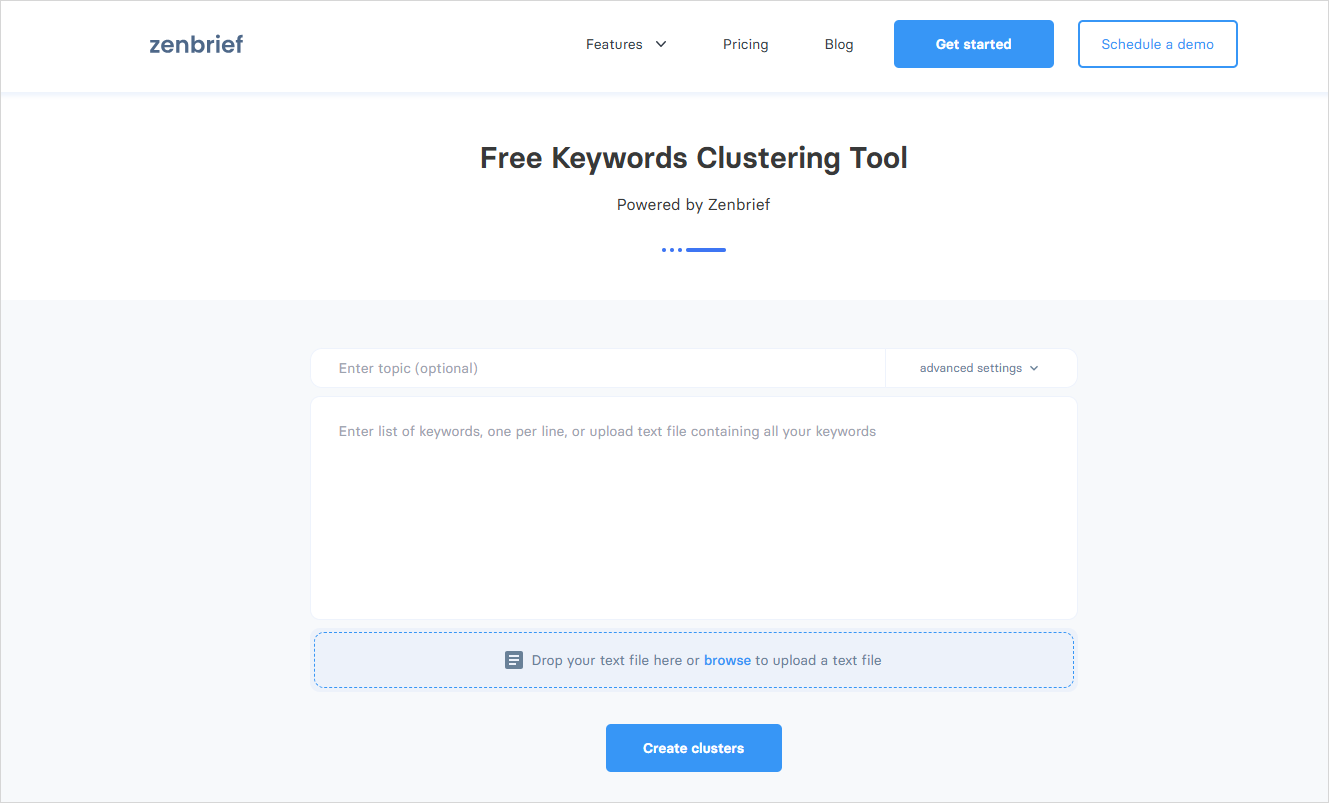Click the Free Keywords Clustering Tool heading
Viewport: 1329px width, 803px height.
pos(694,158)
